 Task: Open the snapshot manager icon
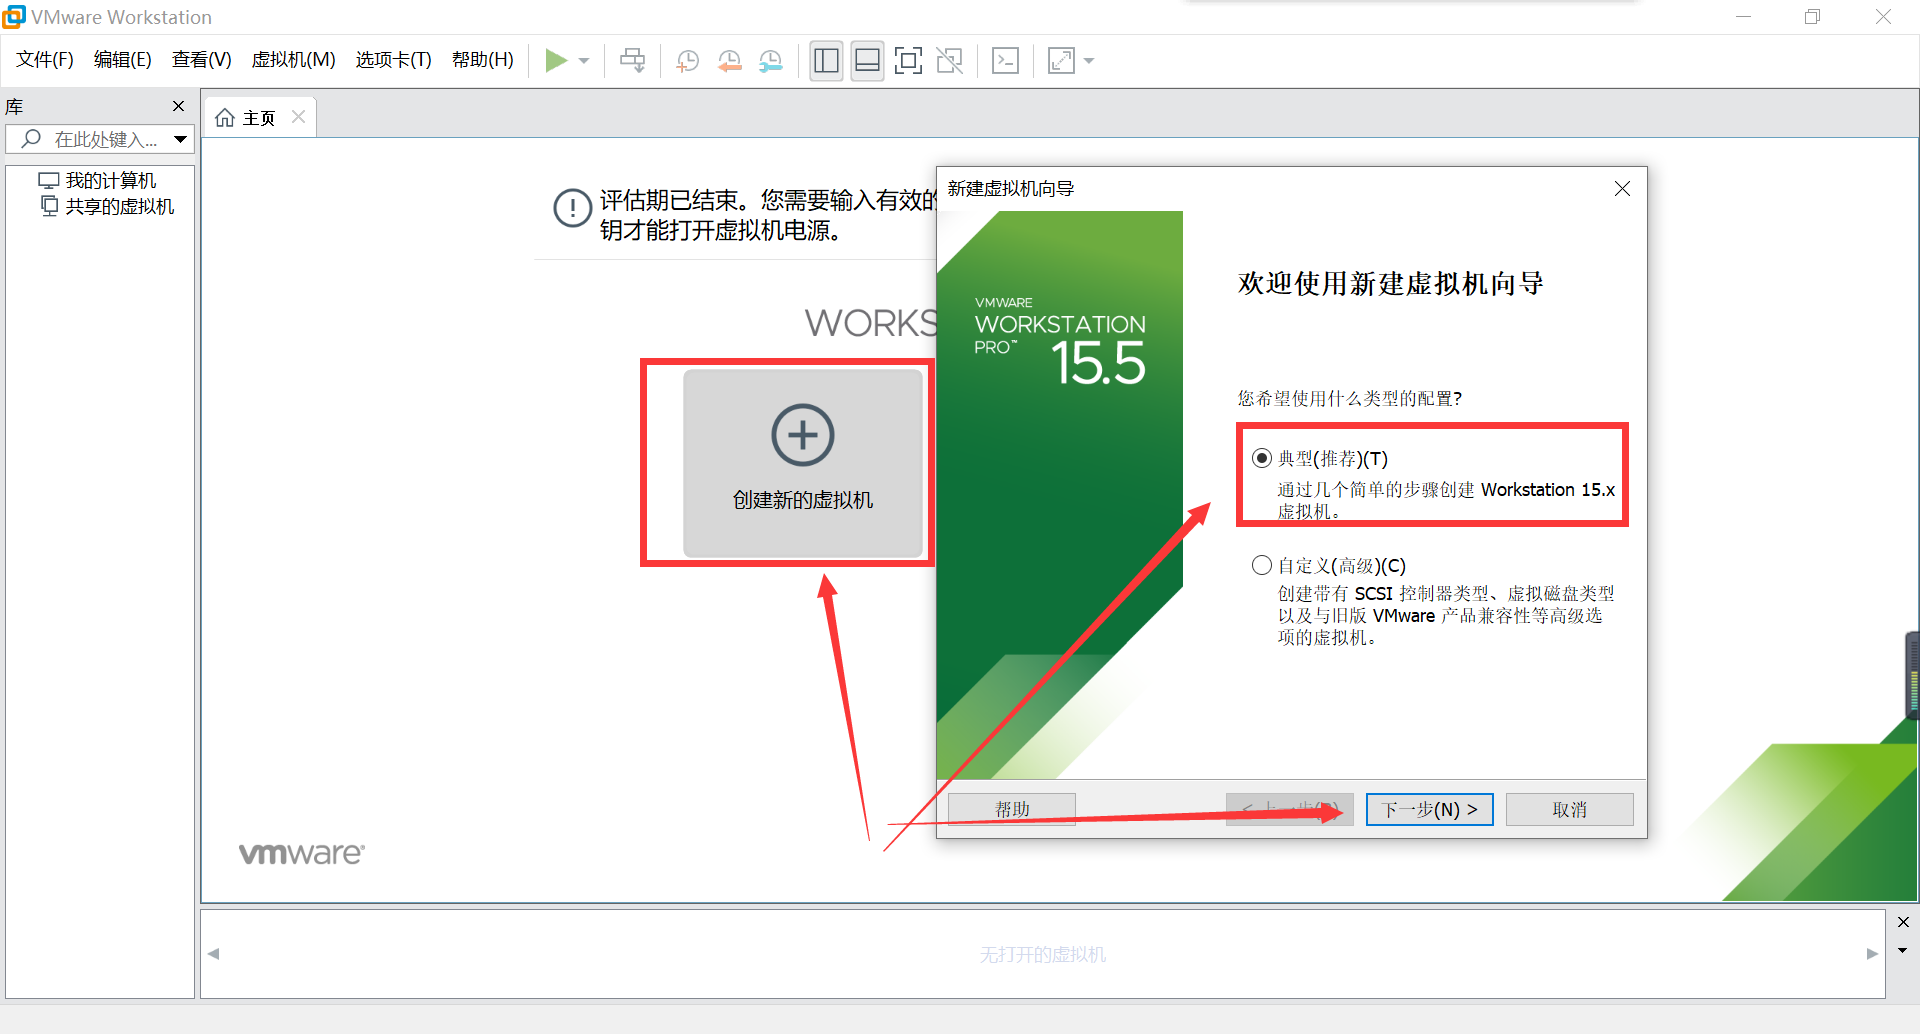(770, 61)
